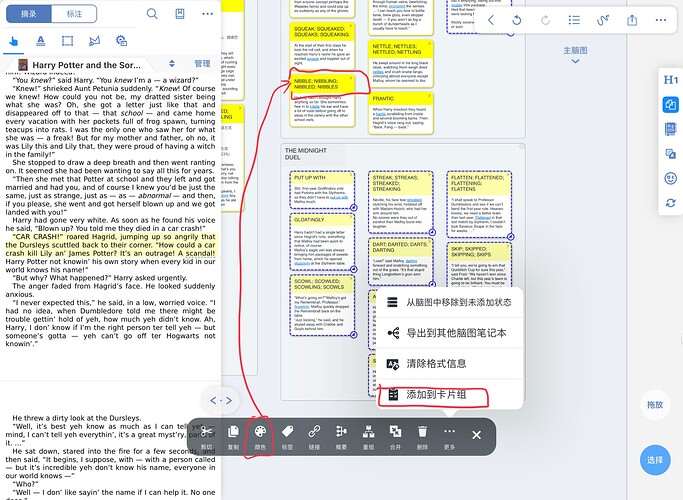Open the notebook card deck icon in sidebar

click(x=670, y=129)
